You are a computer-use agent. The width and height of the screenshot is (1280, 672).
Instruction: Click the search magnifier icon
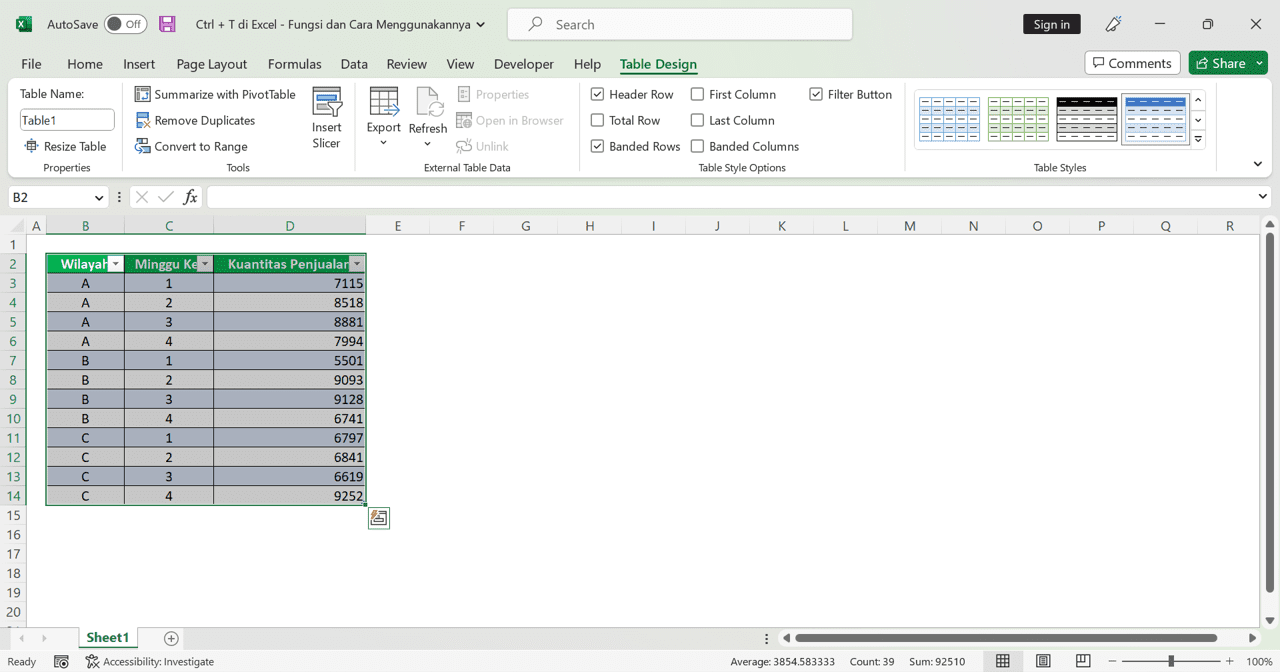[535, 24]
